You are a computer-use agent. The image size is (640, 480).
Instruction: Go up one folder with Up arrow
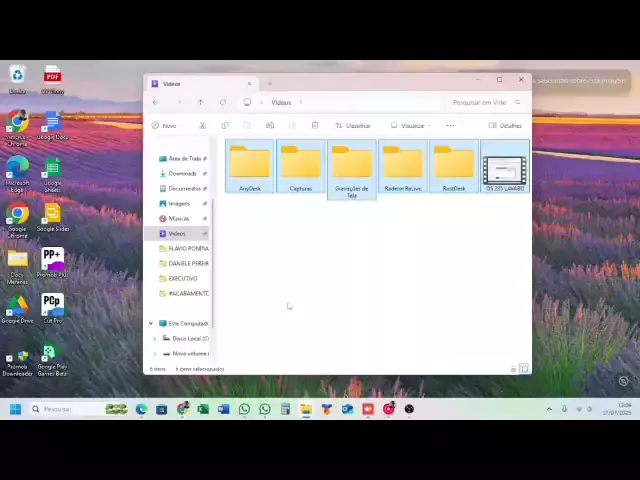click(200, 102)
